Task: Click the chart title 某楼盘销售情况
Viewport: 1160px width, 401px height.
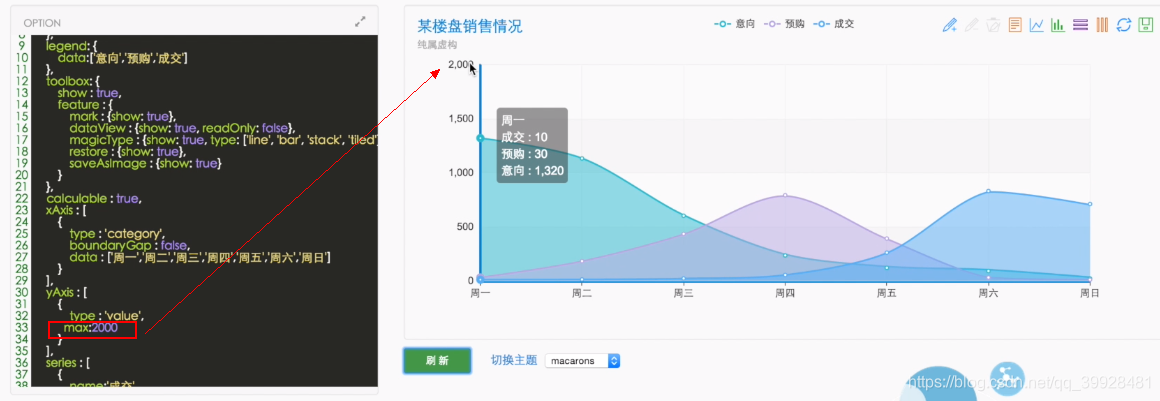Action: (x=470, y=27)
